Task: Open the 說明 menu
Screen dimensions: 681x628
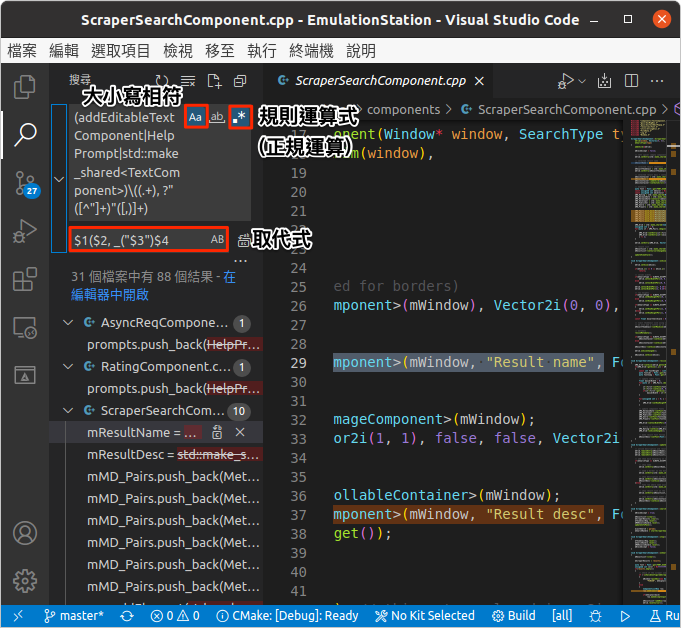Action: (361, 51)
